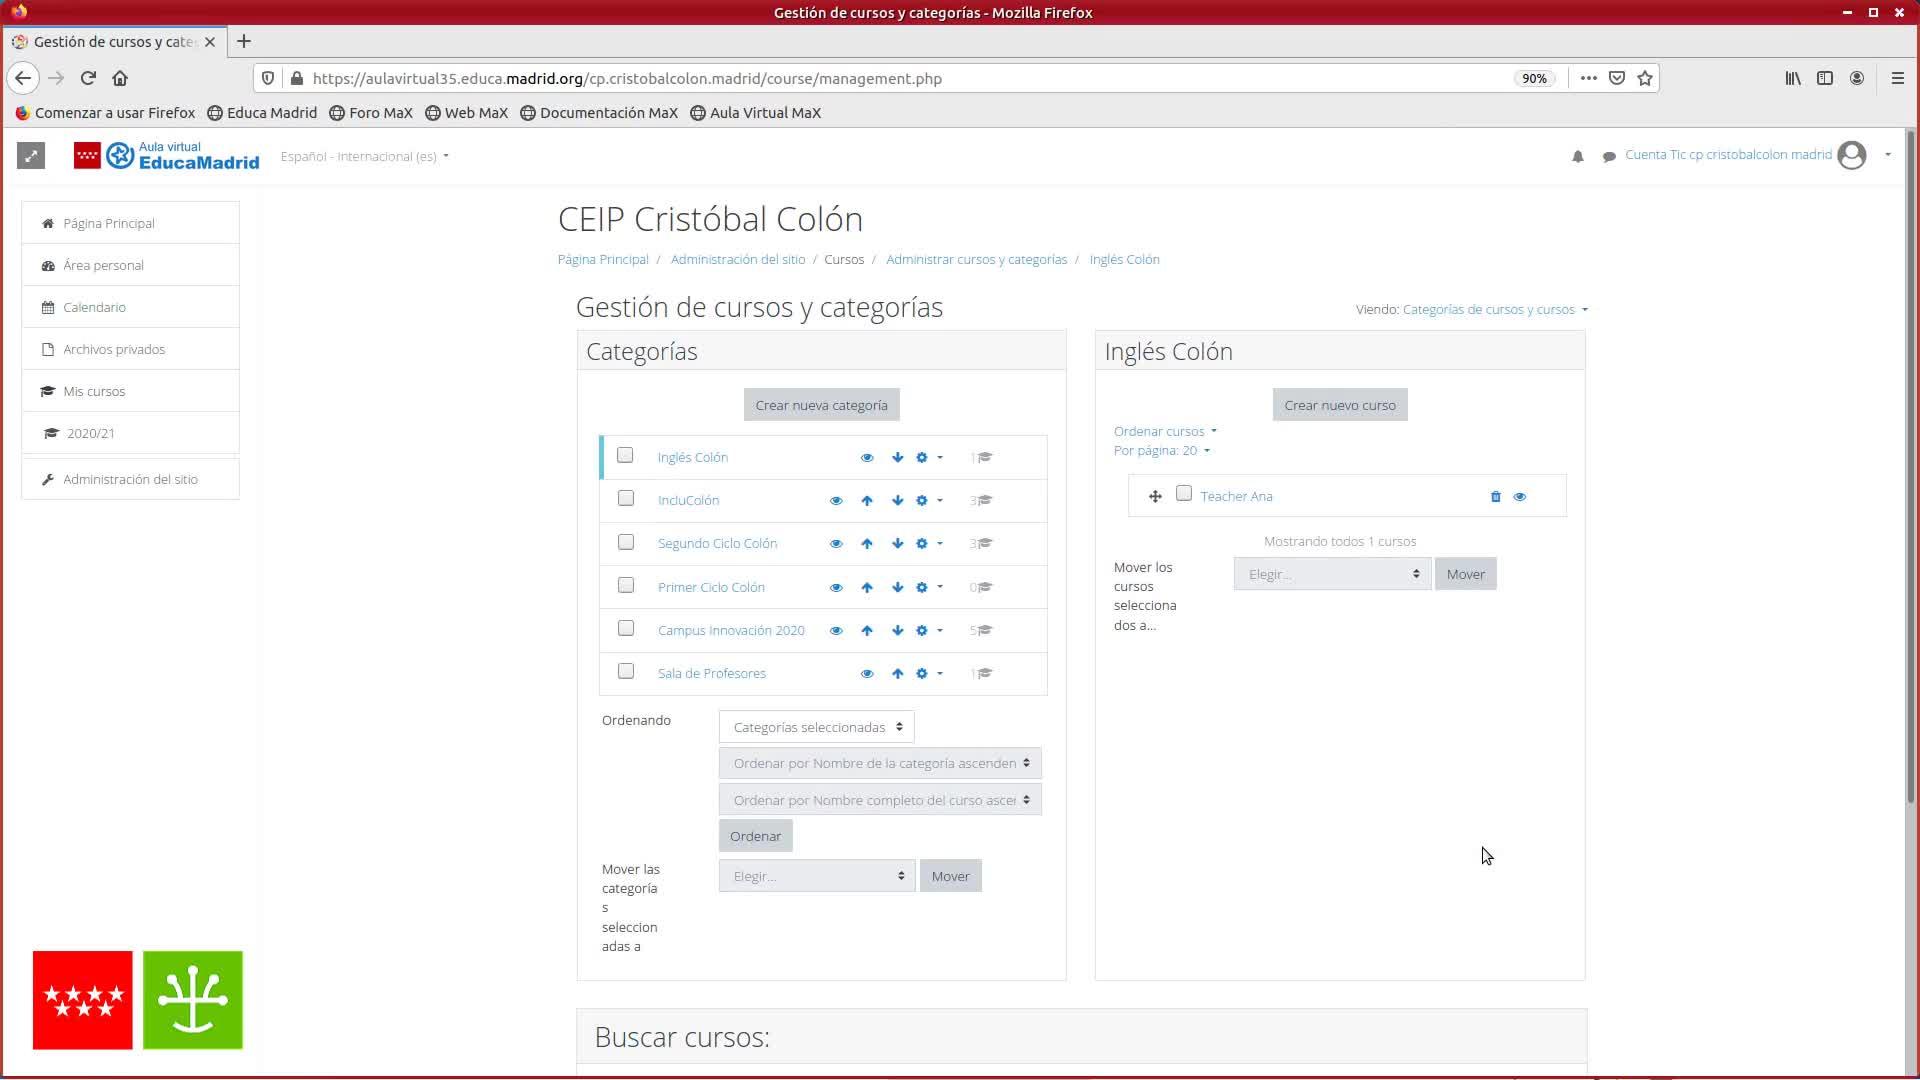Click the drag handle for the Teacher Ana course

[x=1155, y=497]
